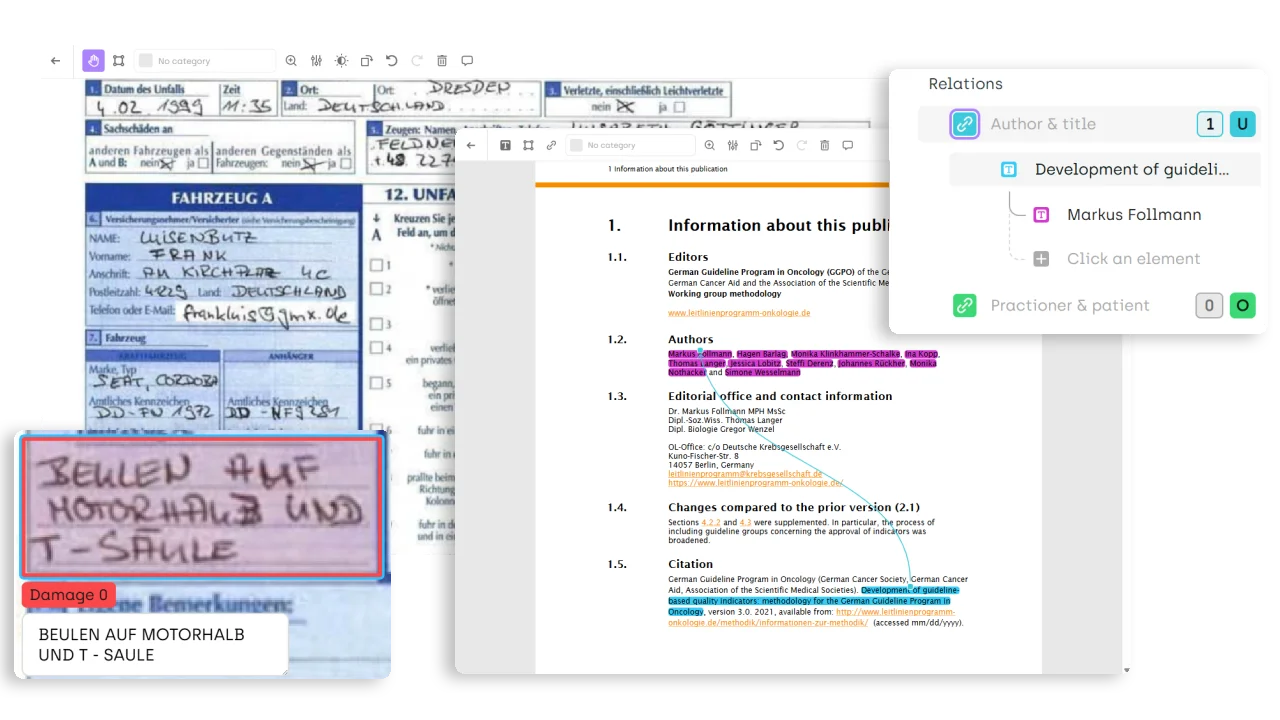Open the No category dropdown in the accident form toolbar
This screenshot has width=1280, height=720.
pyautogui.click(x=205, y=61)
